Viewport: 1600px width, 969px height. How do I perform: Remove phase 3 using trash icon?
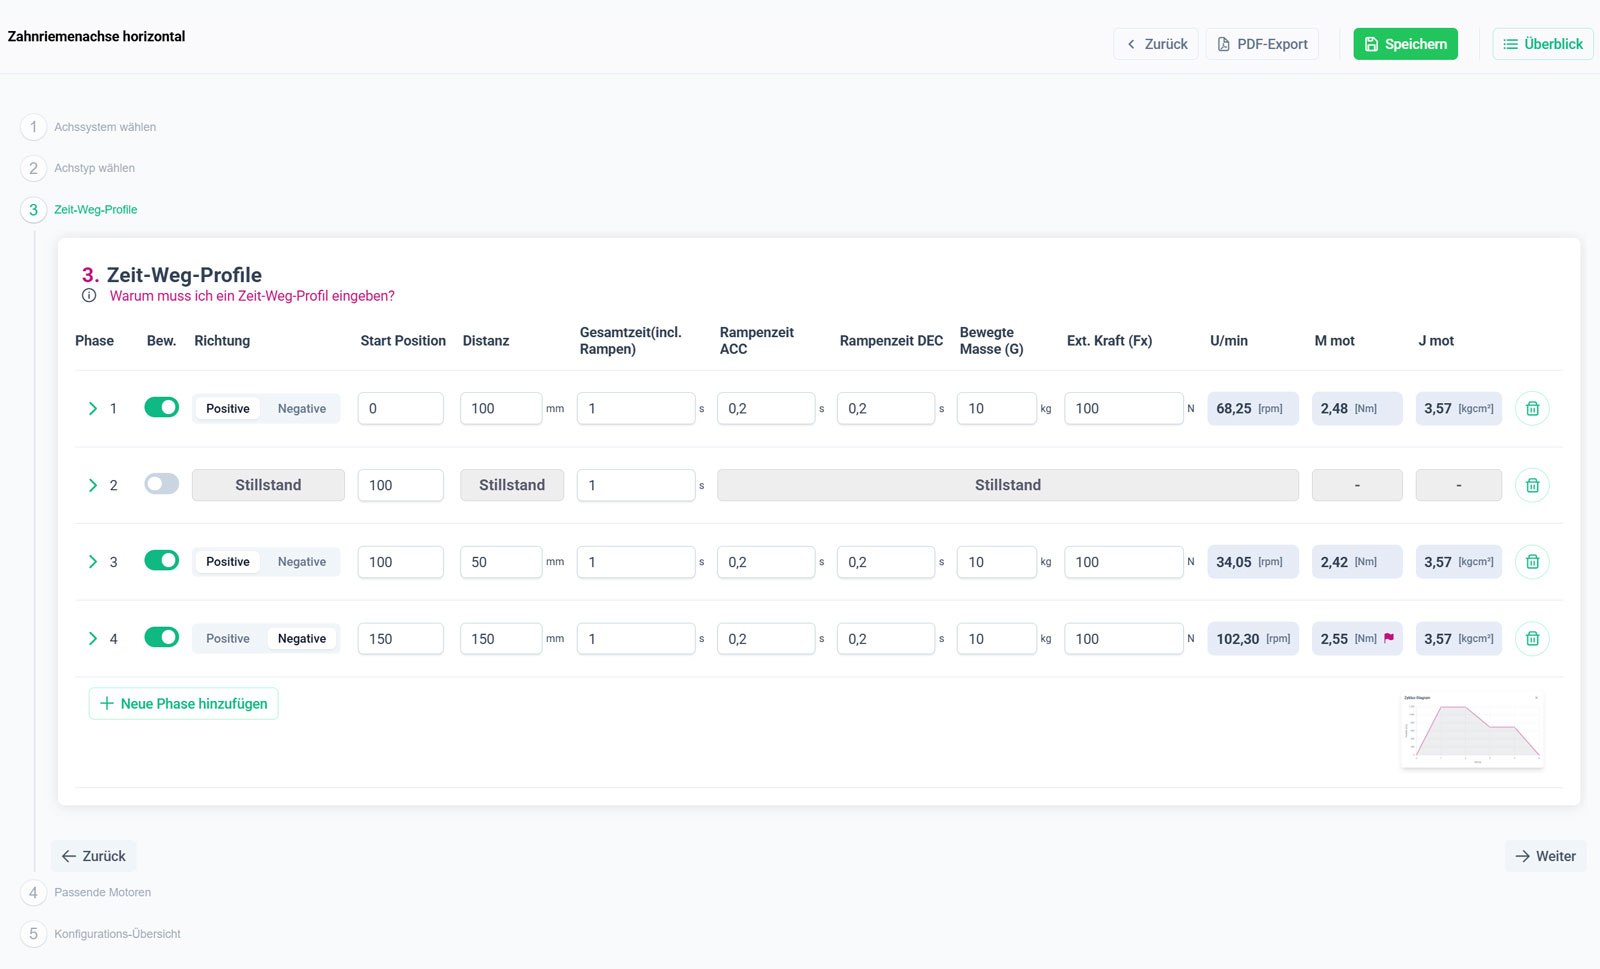coord(1532,562)
